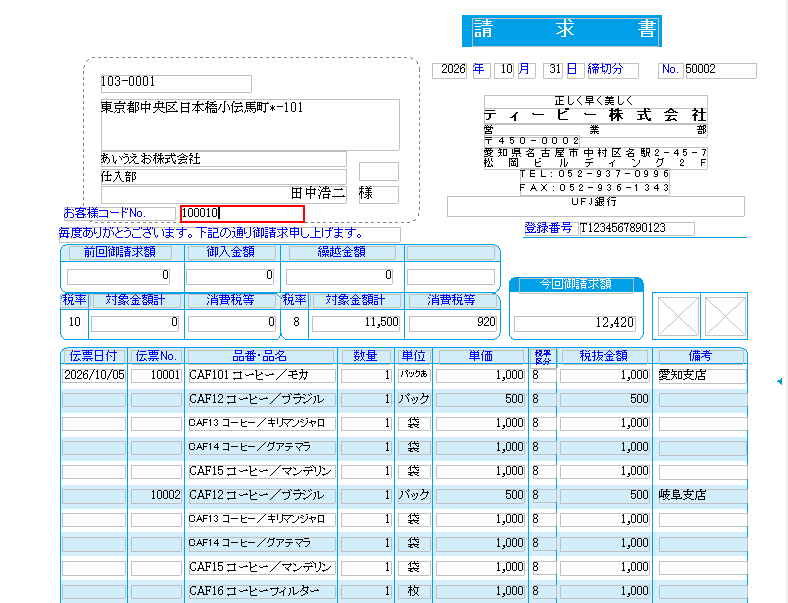Click the customer code field 100010
Viewport: 788px width, 603px height.
pos(242,214)
